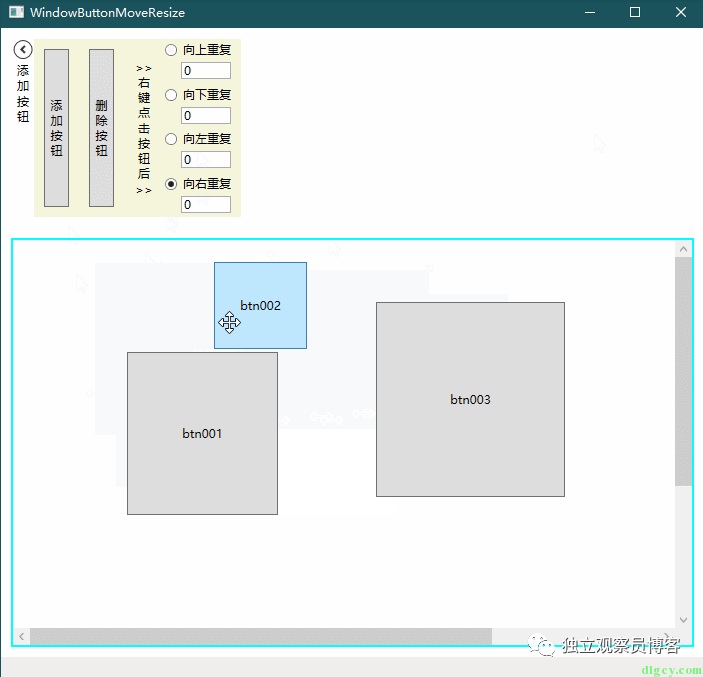Click the highlighted btn002 button
The width and height of the screenshot is (703, 677).
(x=260, y=305)
